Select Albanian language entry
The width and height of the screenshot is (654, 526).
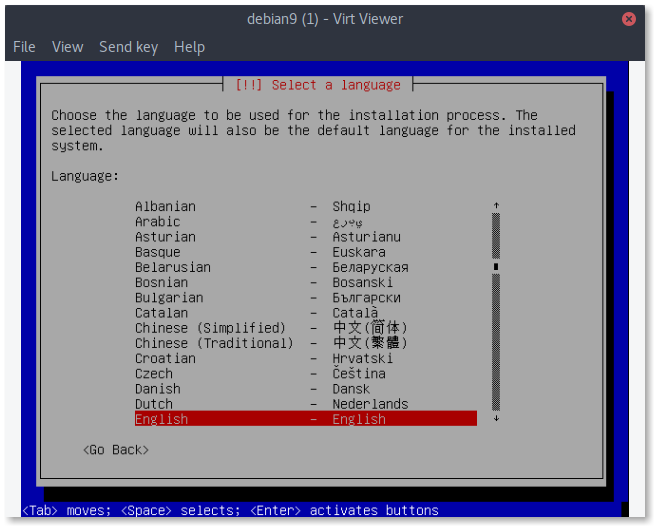[x=306, y=206]
